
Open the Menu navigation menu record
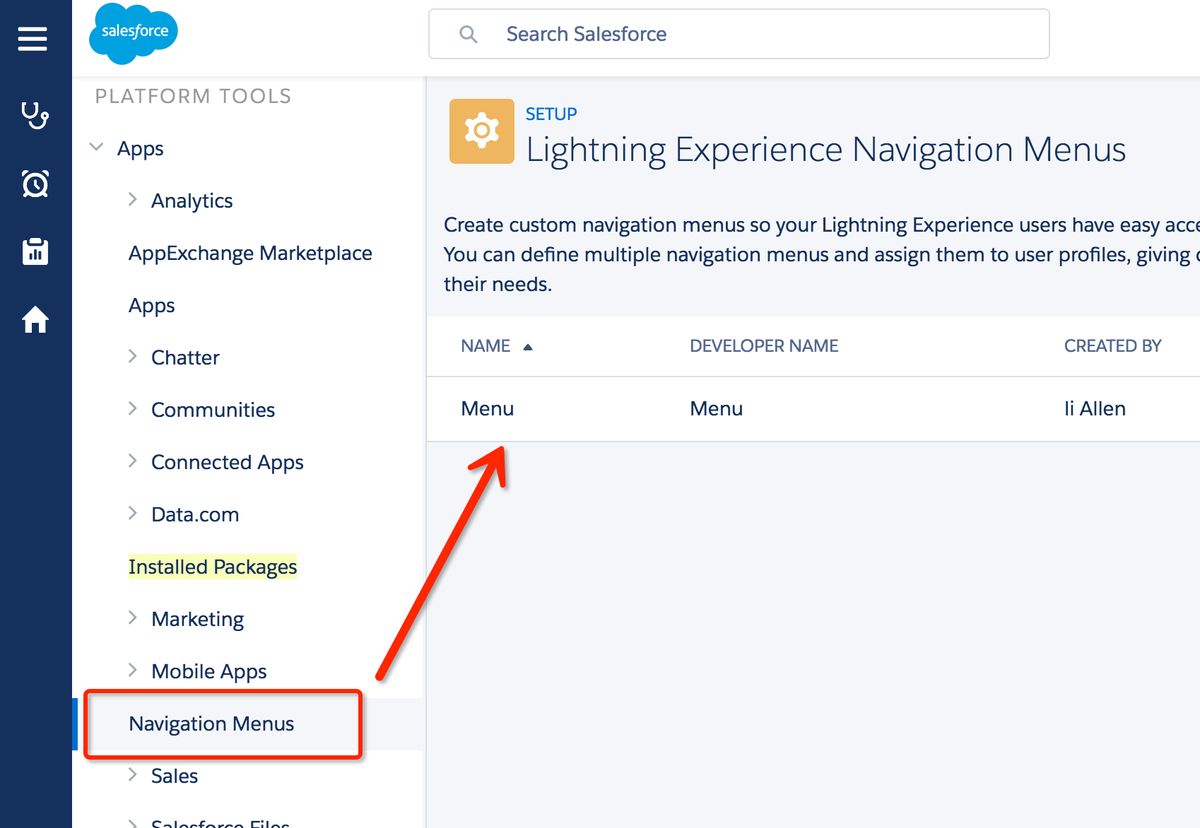487,408
